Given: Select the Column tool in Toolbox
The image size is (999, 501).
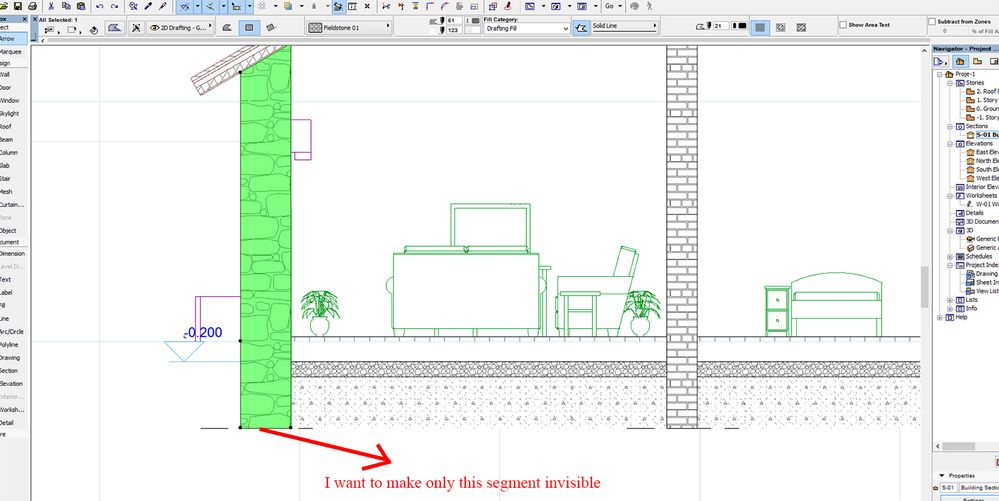Looking at the screenshot, I should [14, 152].
